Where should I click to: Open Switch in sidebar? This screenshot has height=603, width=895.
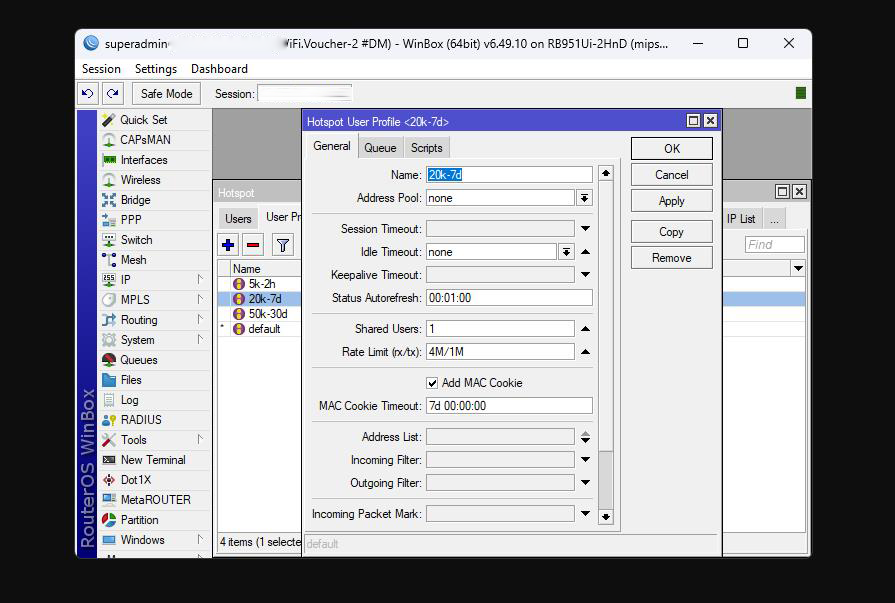(x=154, y=240)
